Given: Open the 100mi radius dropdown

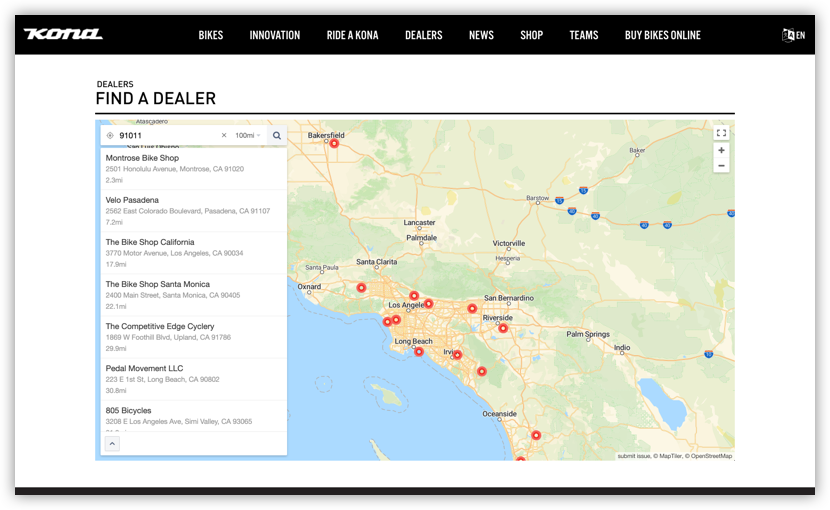Looking at the screenshot, I should [x=248, y=136].
